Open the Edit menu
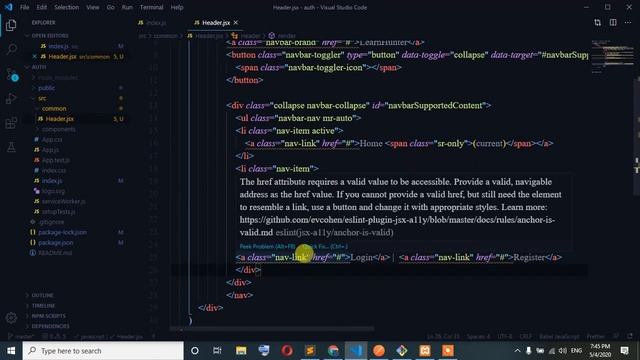 pyautogui.click(x=42, y=7)
